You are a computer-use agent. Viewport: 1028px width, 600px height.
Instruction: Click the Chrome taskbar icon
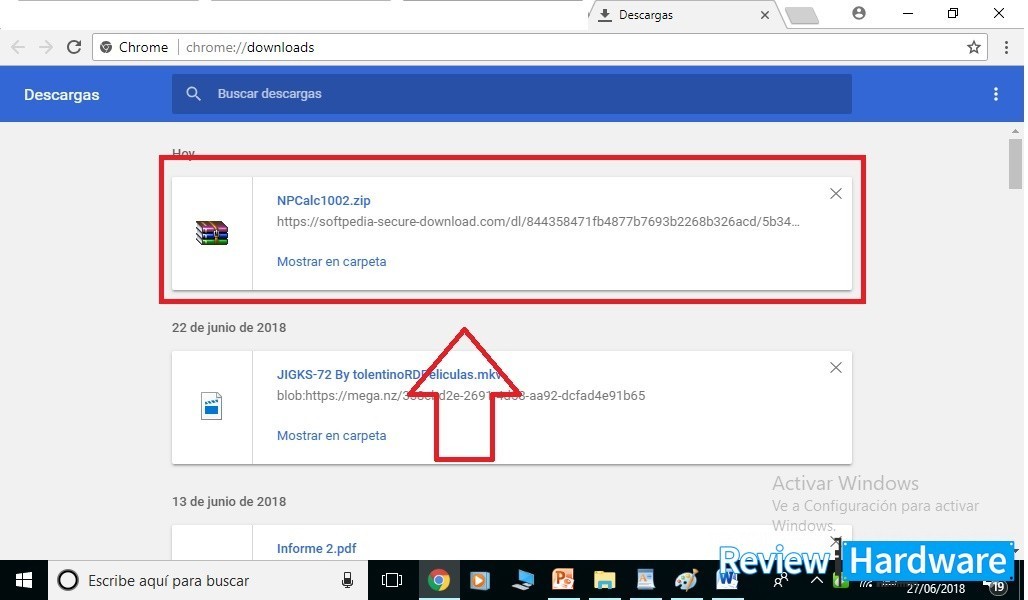click(439, 580)
